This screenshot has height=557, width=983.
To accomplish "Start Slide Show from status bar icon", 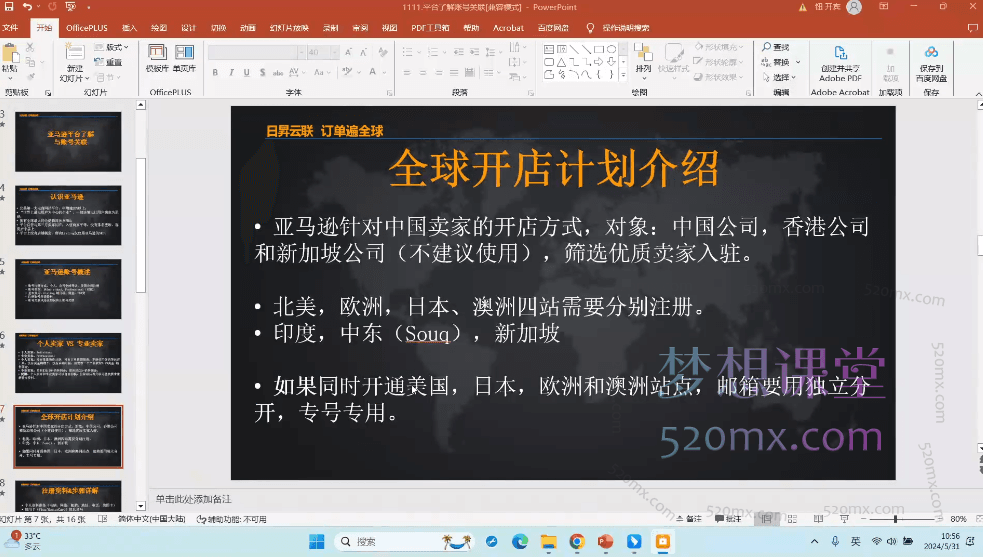I will tap(844, 519).
